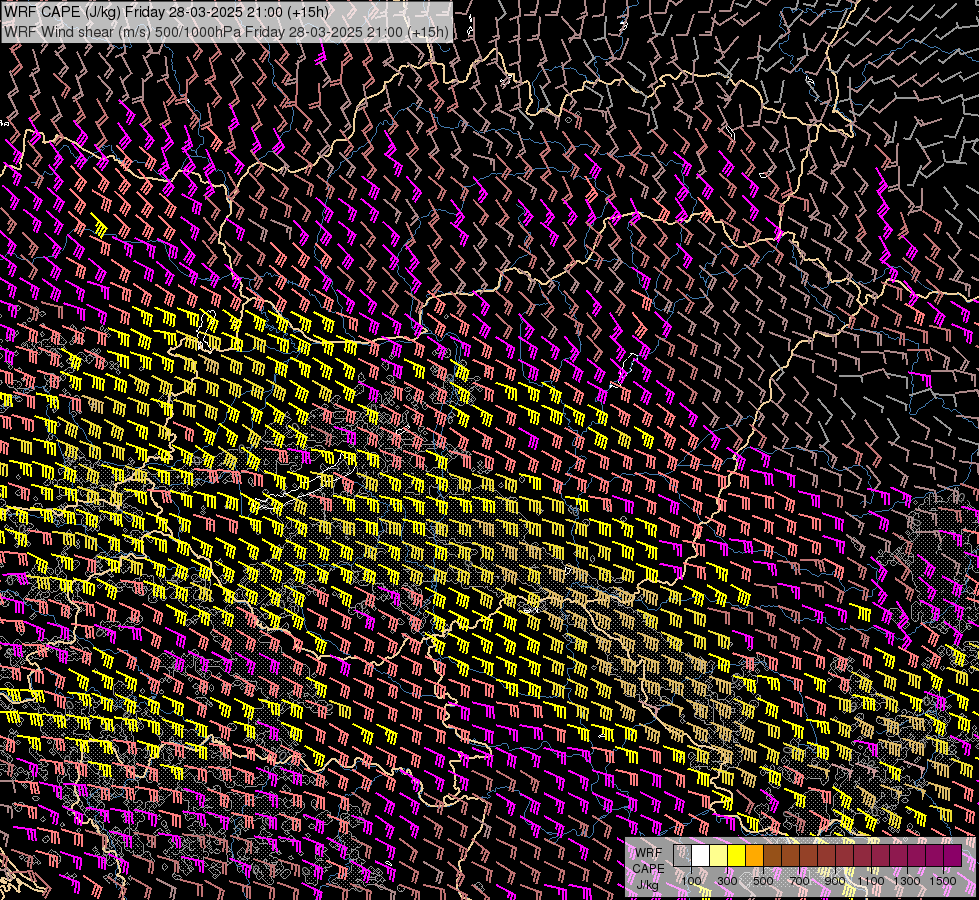The image size is (979, 900).
Task: Select the bright yellow CAPE legend swatch
Action: 736,855
